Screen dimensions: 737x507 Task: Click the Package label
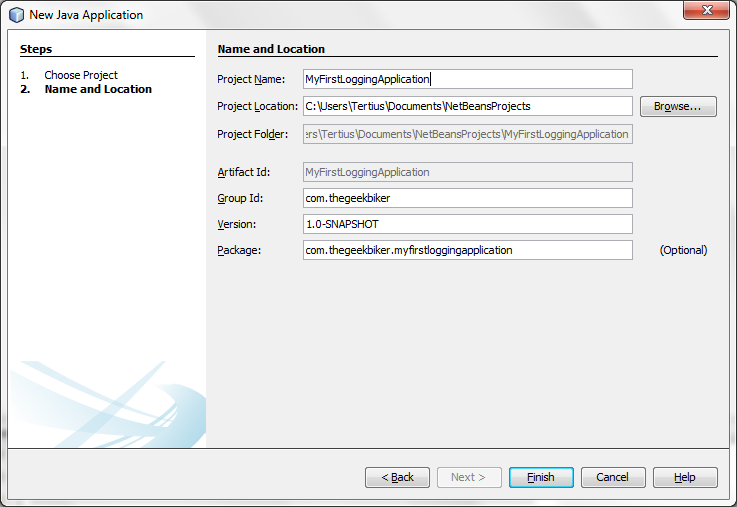point(239,250)
